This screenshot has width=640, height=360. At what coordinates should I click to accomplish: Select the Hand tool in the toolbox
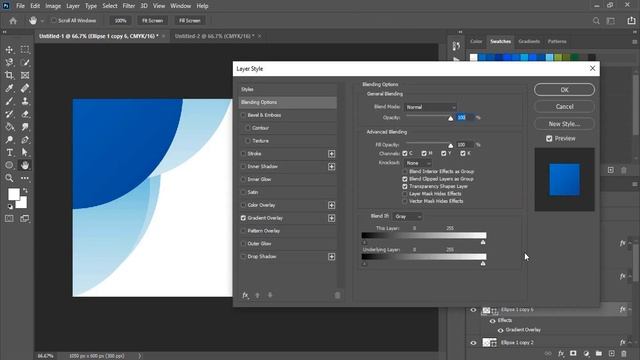point(25,165)
